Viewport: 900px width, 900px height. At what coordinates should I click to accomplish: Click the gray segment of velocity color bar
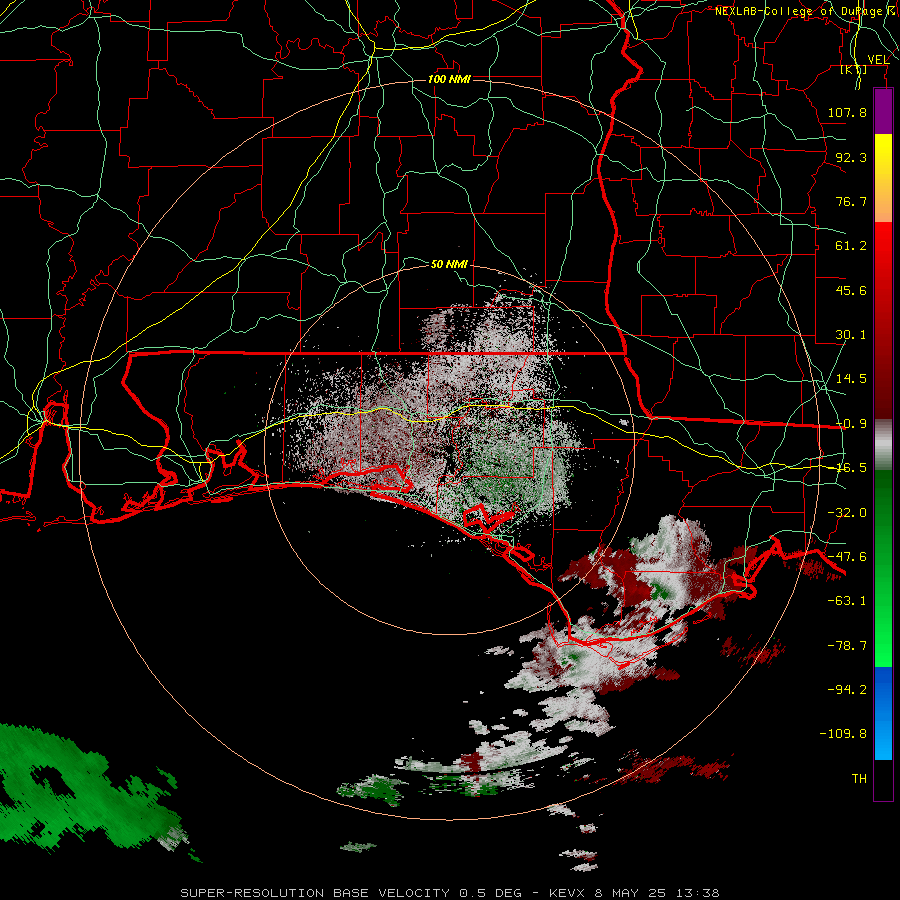click(883, 445)
